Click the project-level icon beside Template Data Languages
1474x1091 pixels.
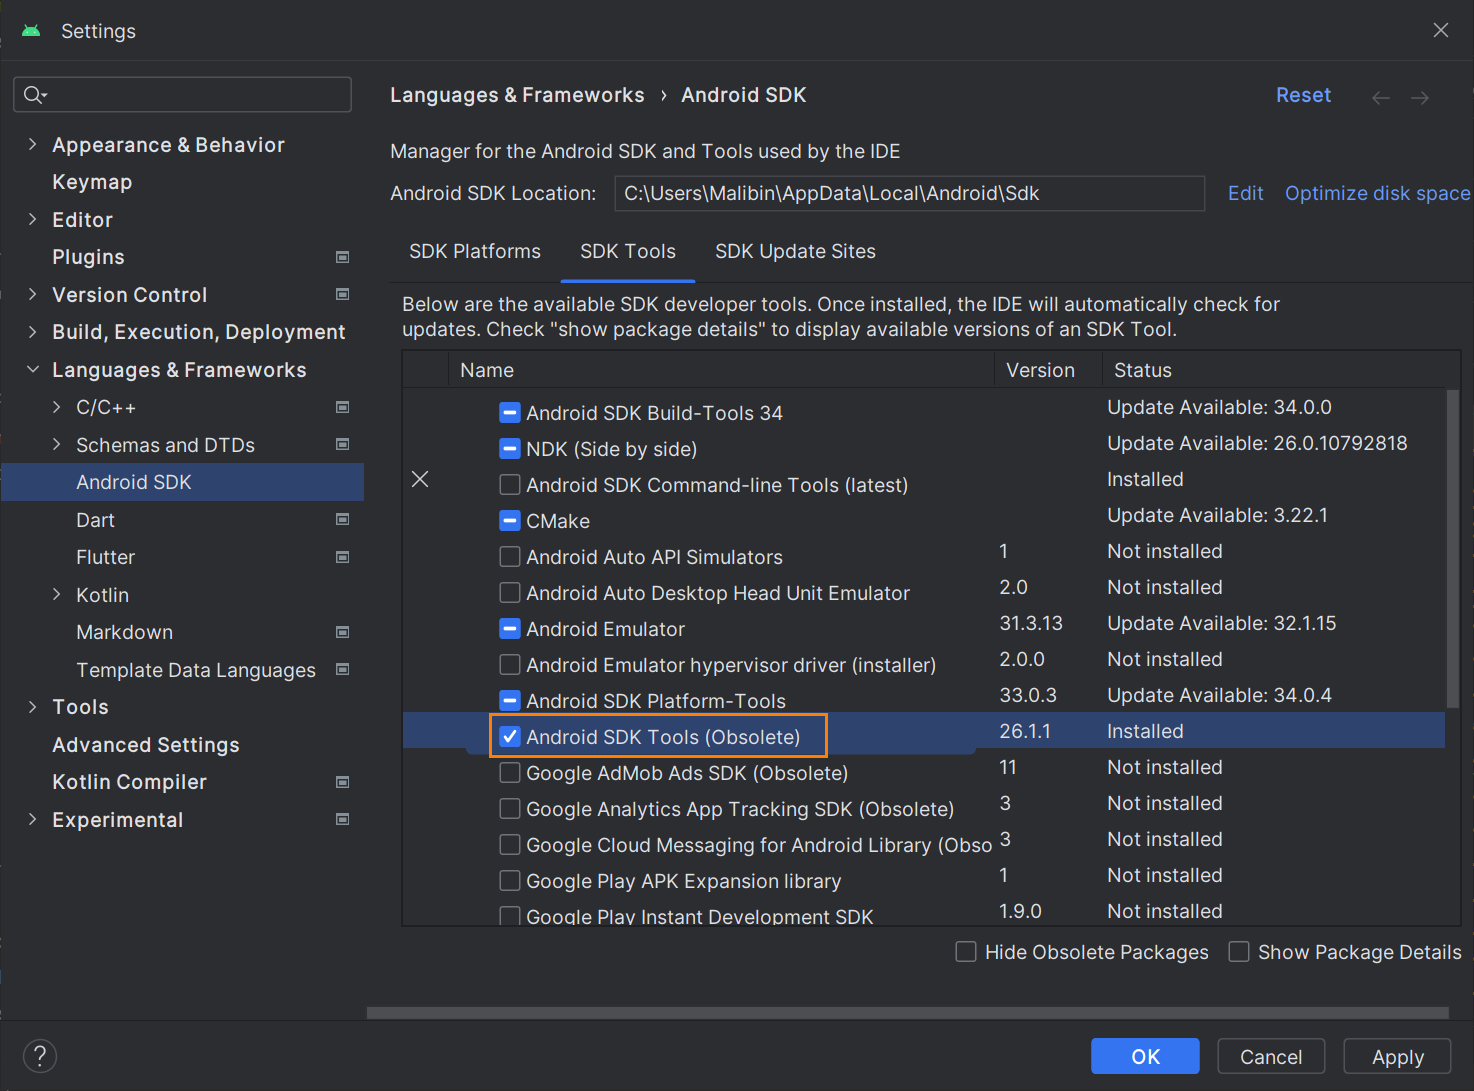click(x=343, y=669)
